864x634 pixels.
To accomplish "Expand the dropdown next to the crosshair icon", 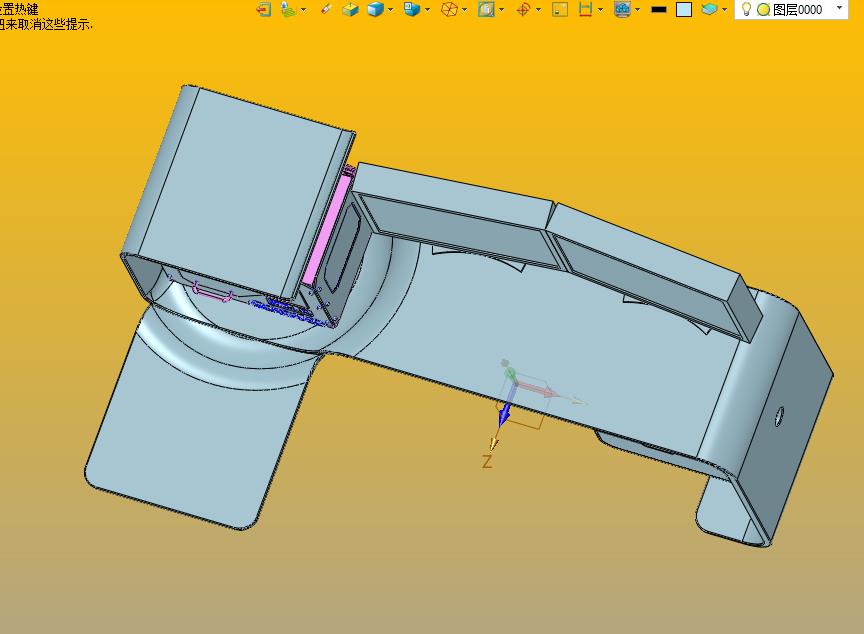I will [x=538, y=10].
